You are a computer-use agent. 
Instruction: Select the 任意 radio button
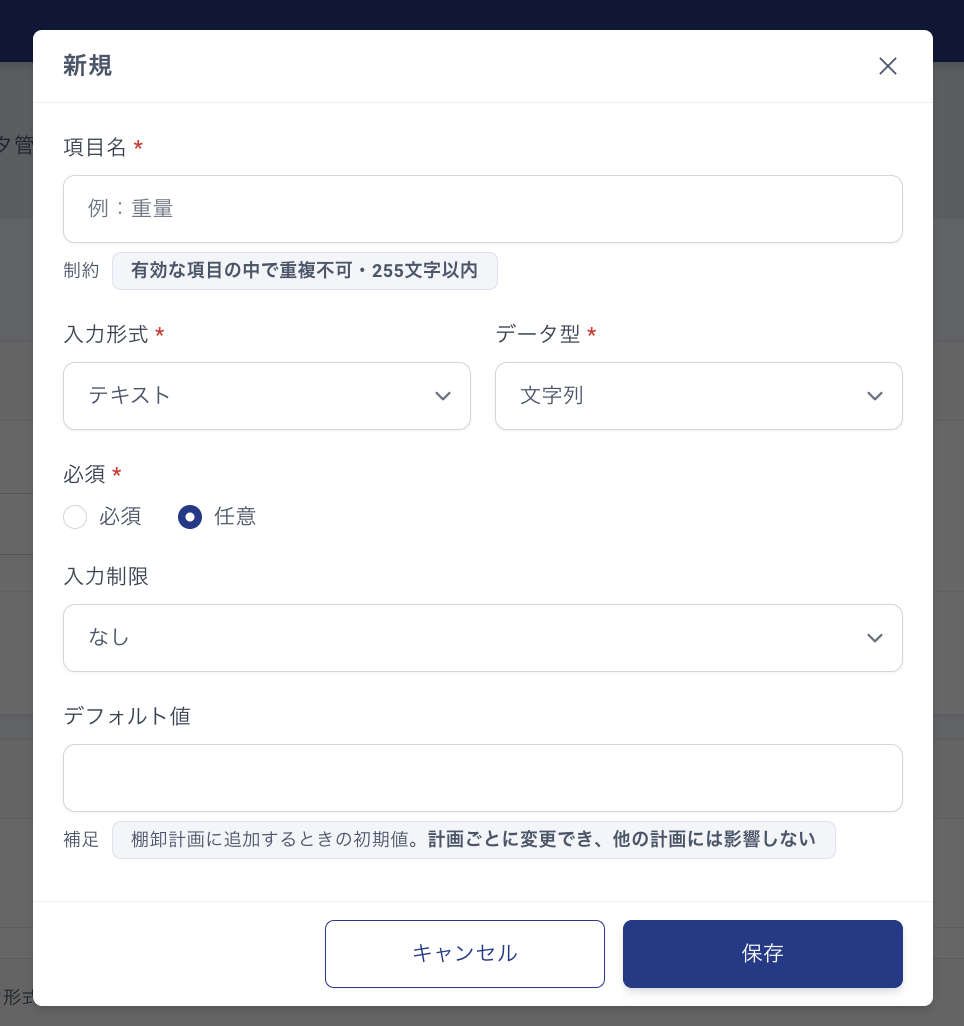point(190,517)
